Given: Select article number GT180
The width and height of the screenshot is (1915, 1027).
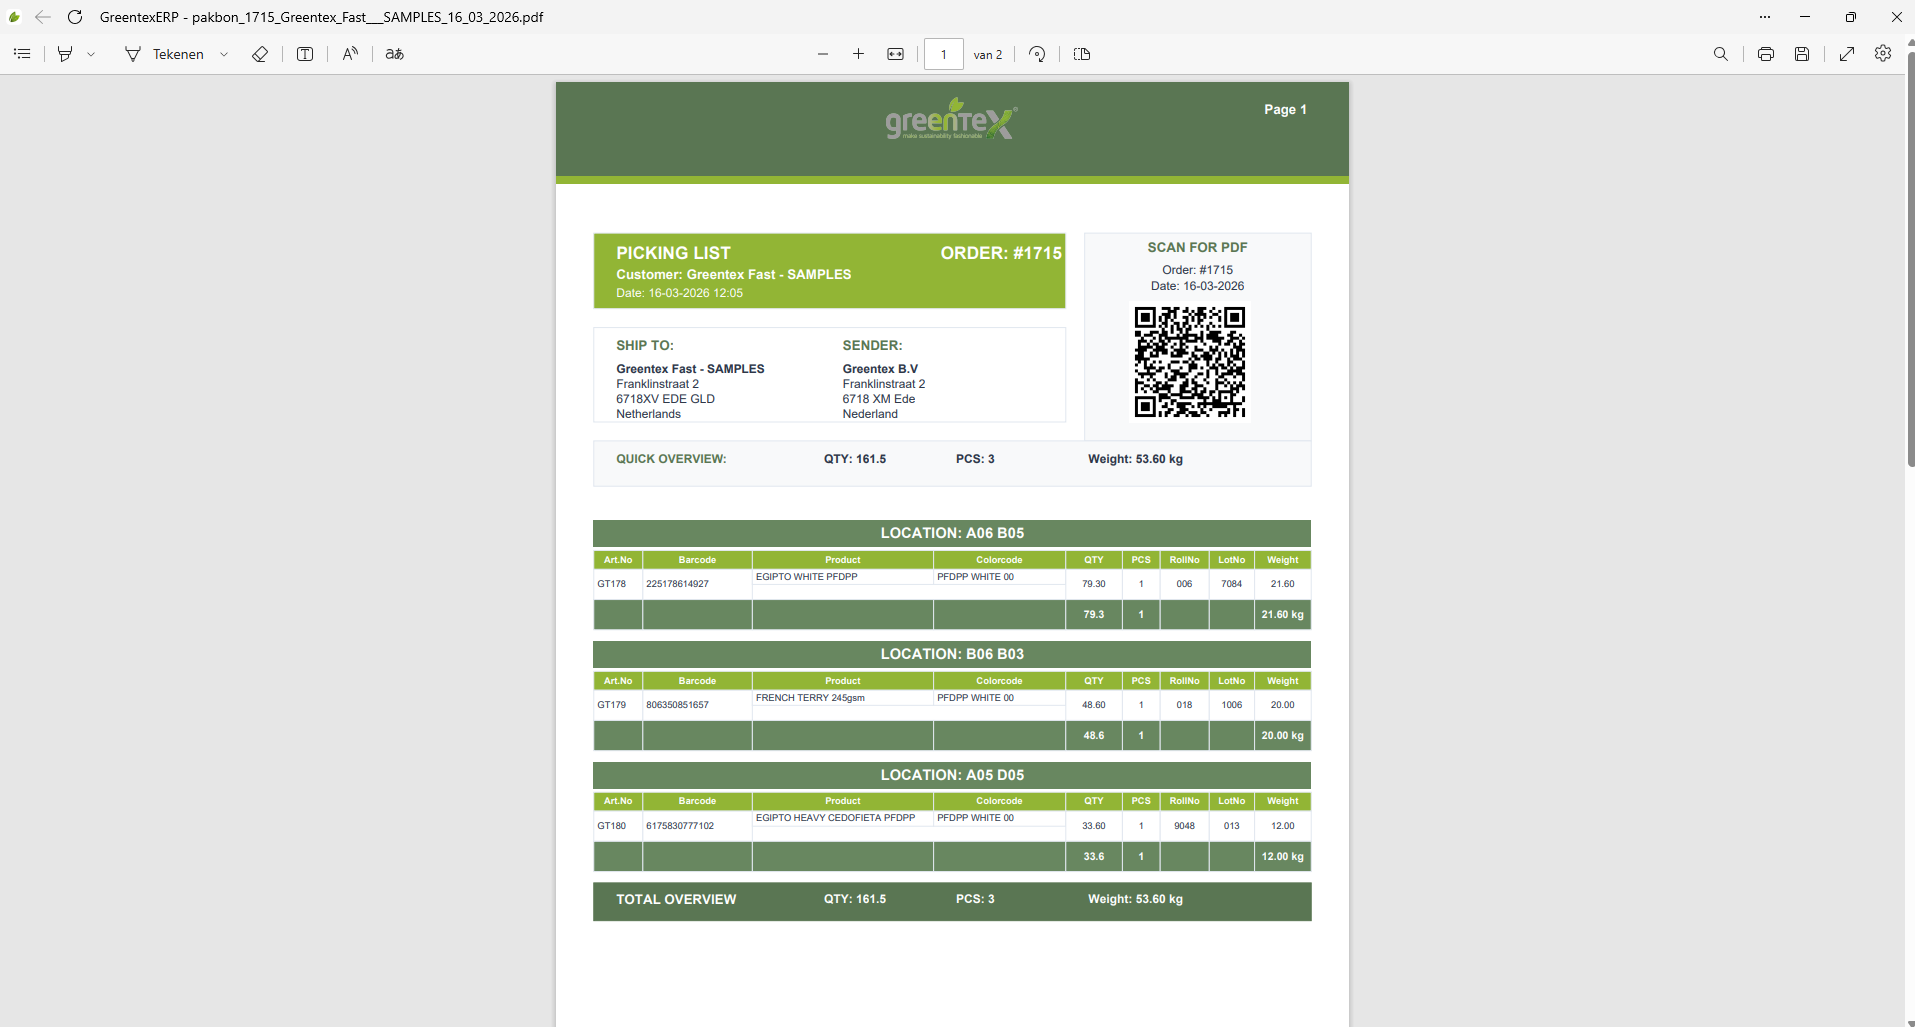Looking at the screenshot, I should 612,826.
